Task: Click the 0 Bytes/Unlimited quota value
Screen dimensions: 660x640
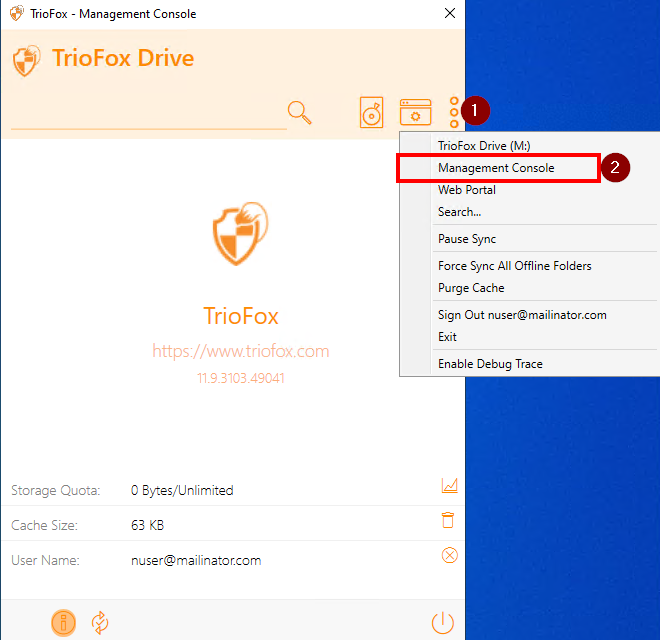Action: click(x=182, y=491)
